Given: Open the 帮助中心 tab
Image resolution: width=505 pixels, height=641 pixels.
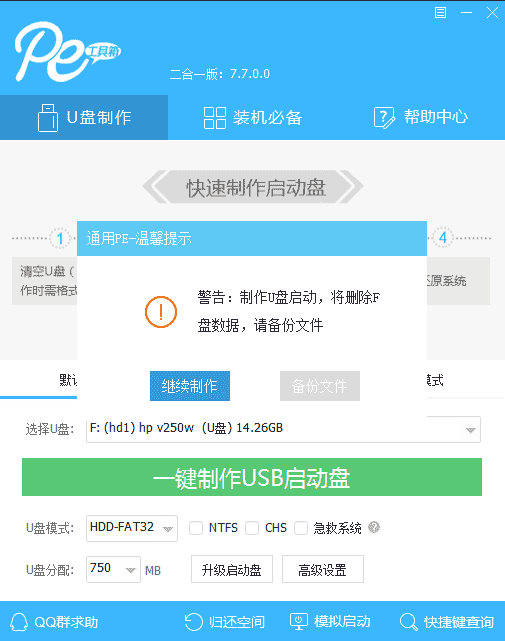Looking at the screenshot, I should 421,118.
